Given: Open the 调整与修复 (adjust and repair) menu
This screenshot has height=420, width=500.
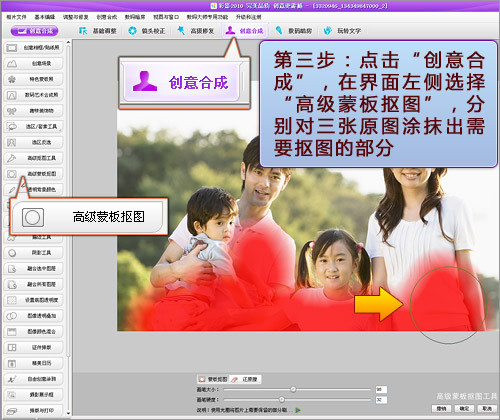Looking at the screenshot, I should coord(76,17).
